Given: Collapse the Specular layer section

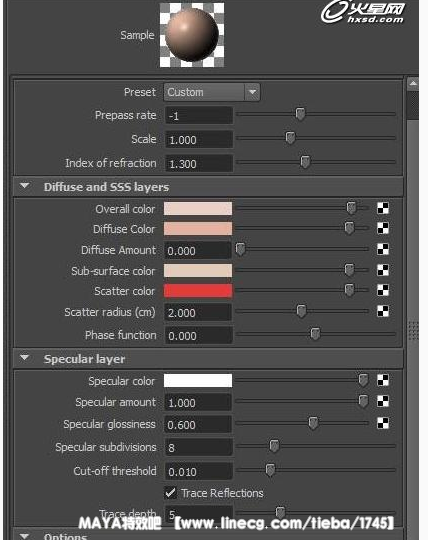Looking at the screenshot, I should (24, 358).
